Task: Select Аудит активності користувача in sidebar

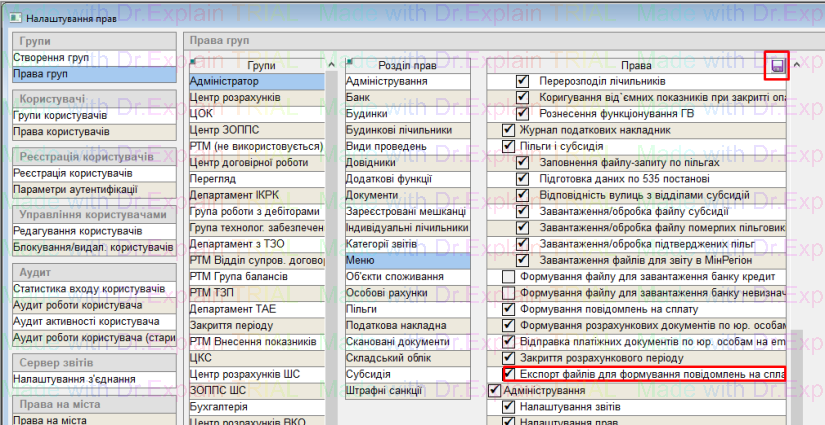Action: pyautogui.click(x=85, y=322)
